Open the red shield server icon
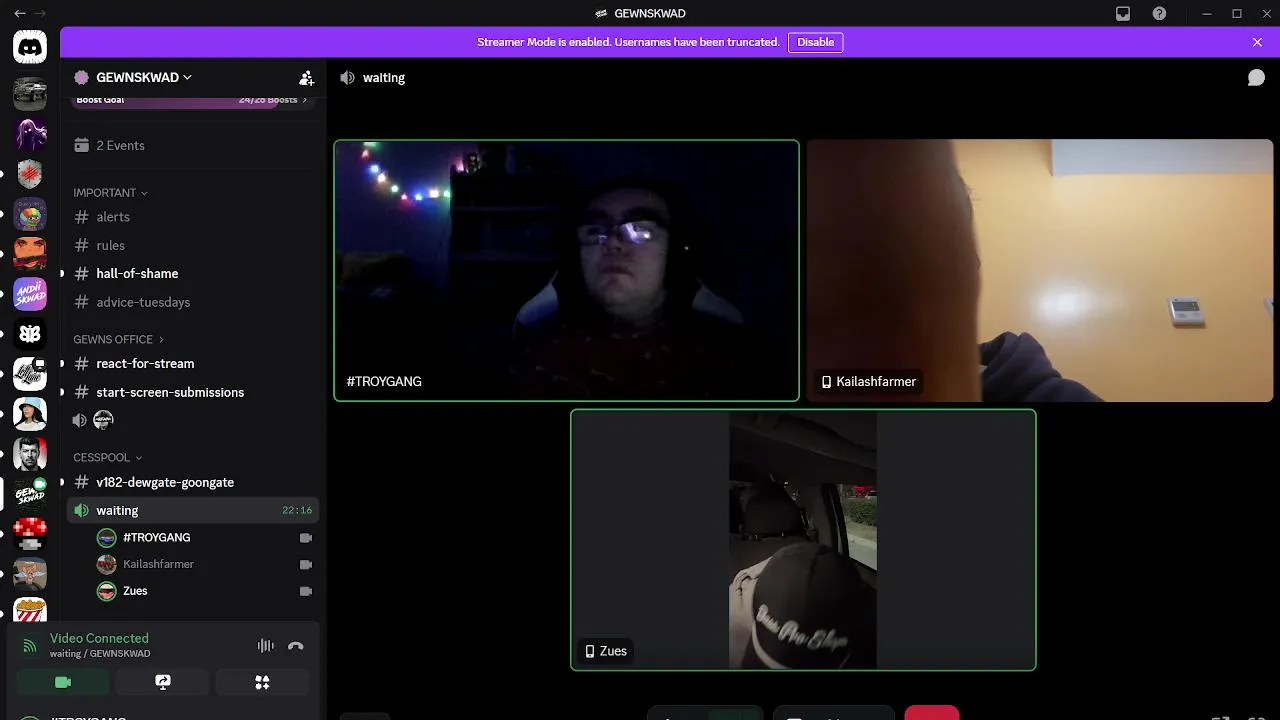Screen dimensions: 1280x720 (x=30, y=174)
